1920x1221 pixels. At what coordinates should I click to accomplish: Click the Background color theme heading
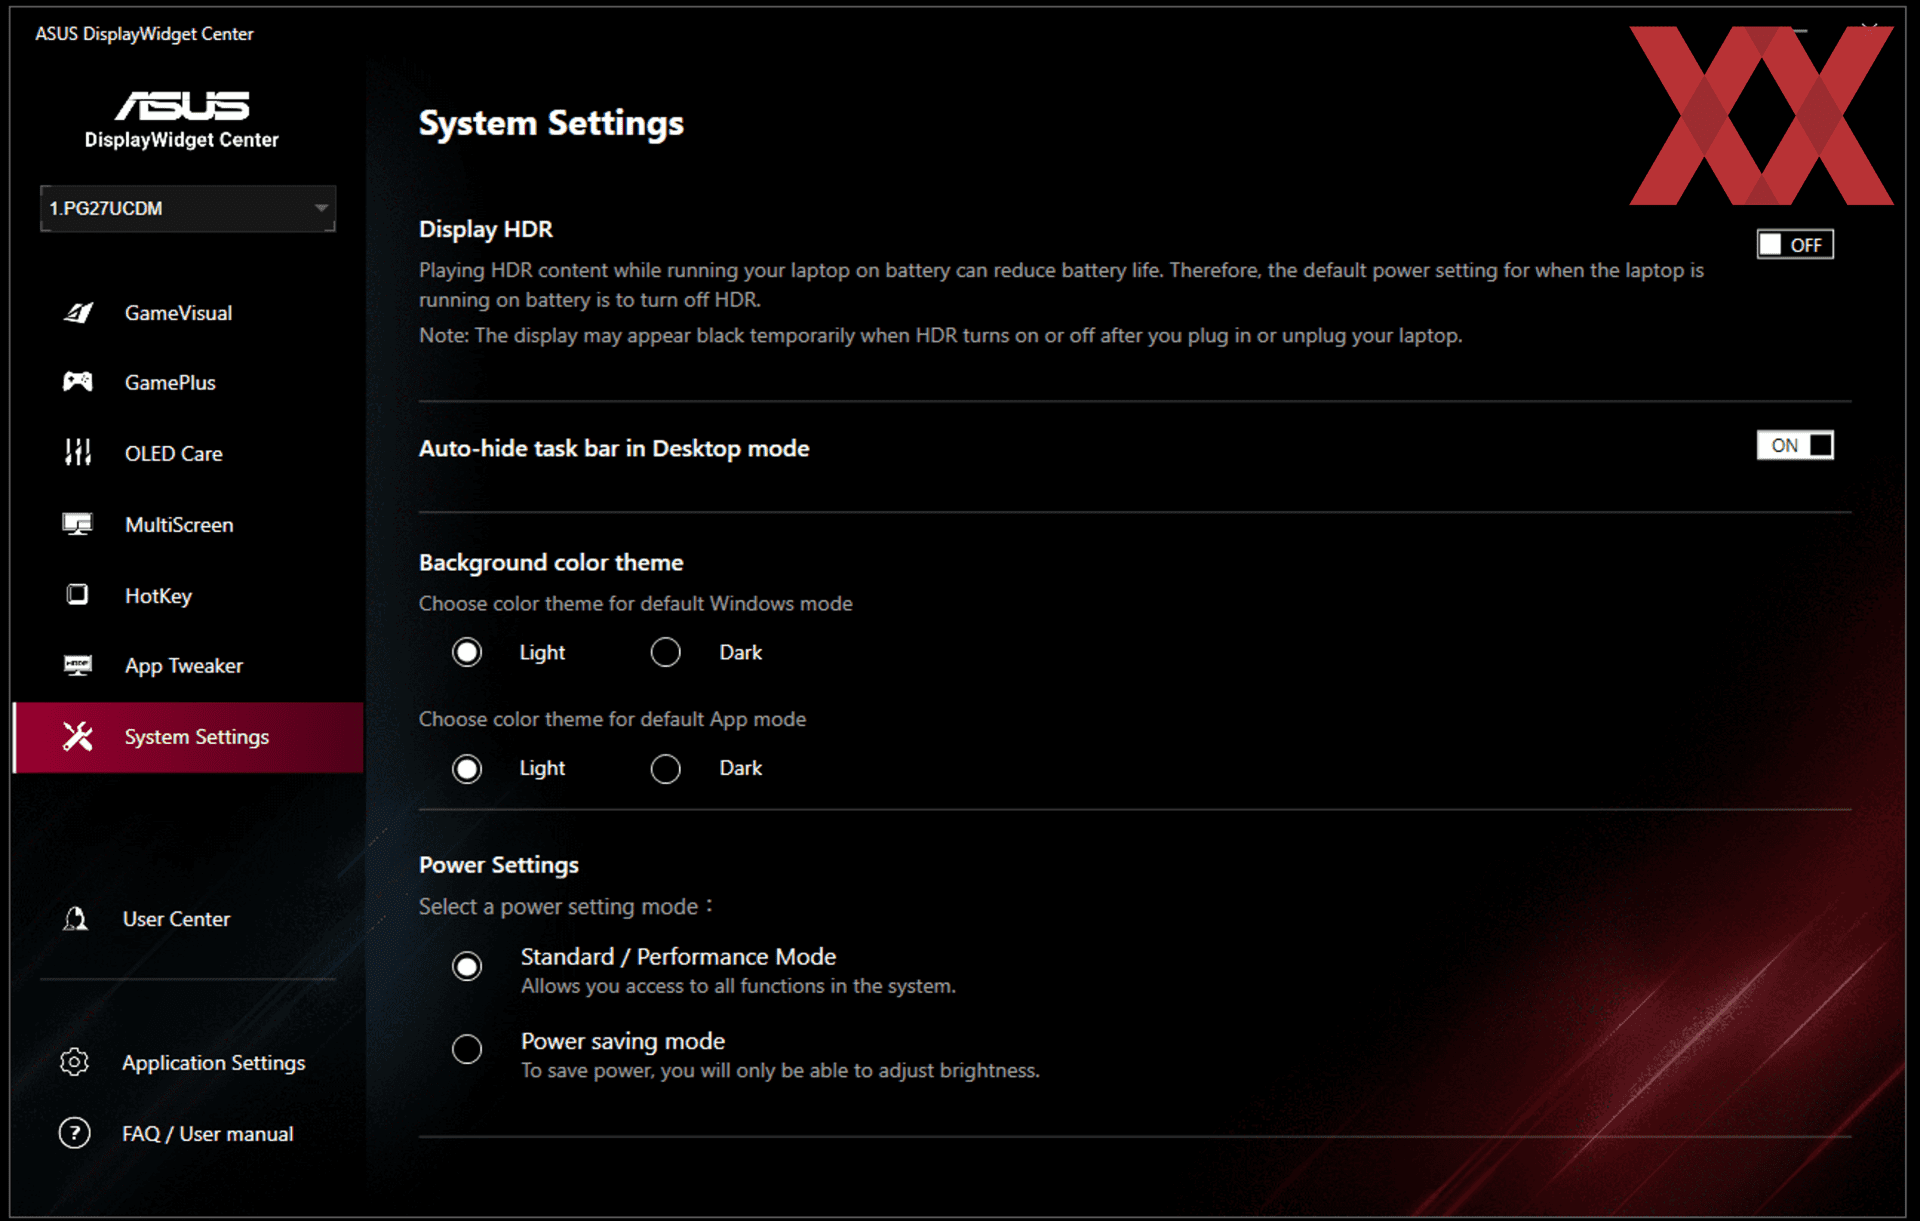[x=551, y=562]
